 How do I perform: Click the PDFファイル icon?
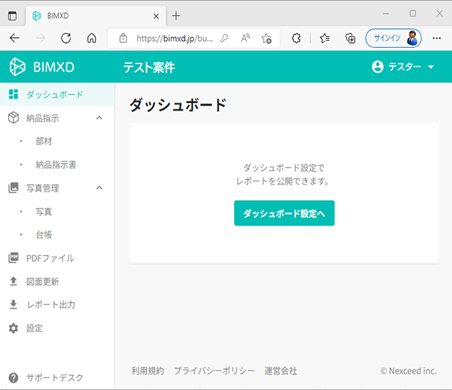[13, 258]
